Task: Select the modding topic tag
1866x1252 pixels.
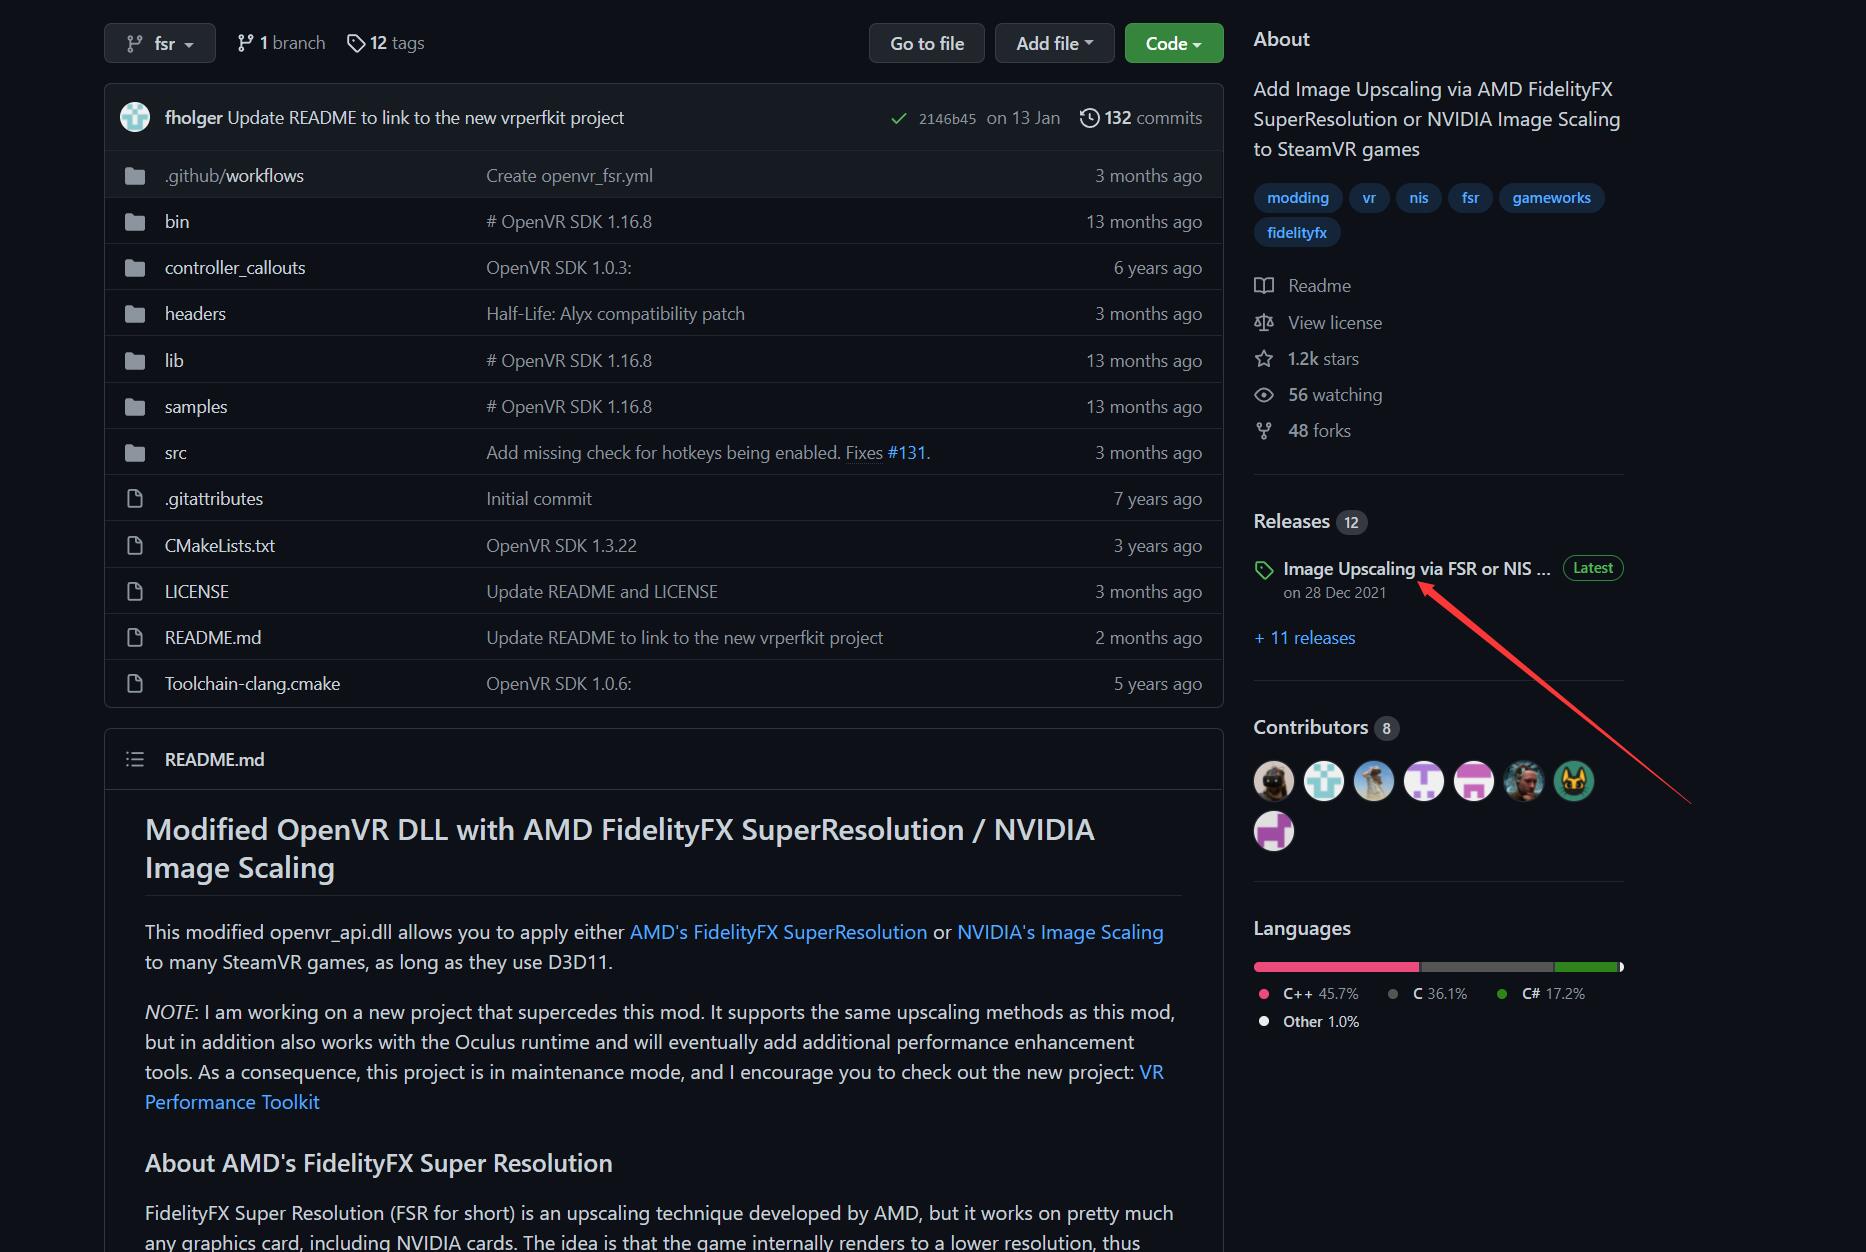Action: click(1298, 198)
